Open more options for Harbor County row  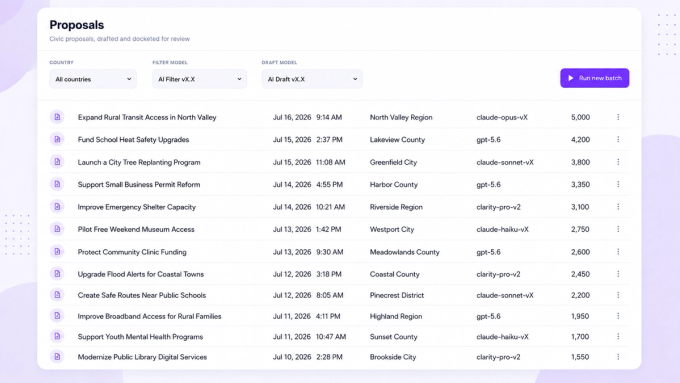pos(618,184)
